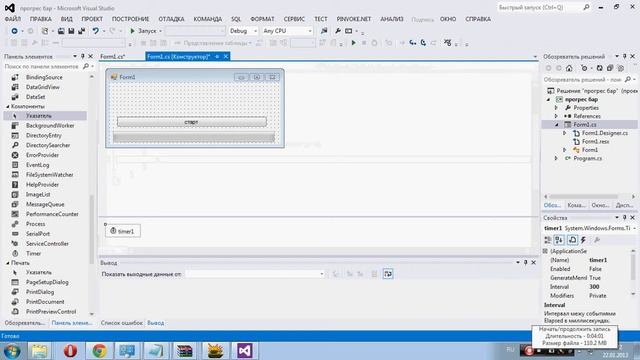
Task: Select the Timer component in toolbox
Action: (x=33, y=253)
